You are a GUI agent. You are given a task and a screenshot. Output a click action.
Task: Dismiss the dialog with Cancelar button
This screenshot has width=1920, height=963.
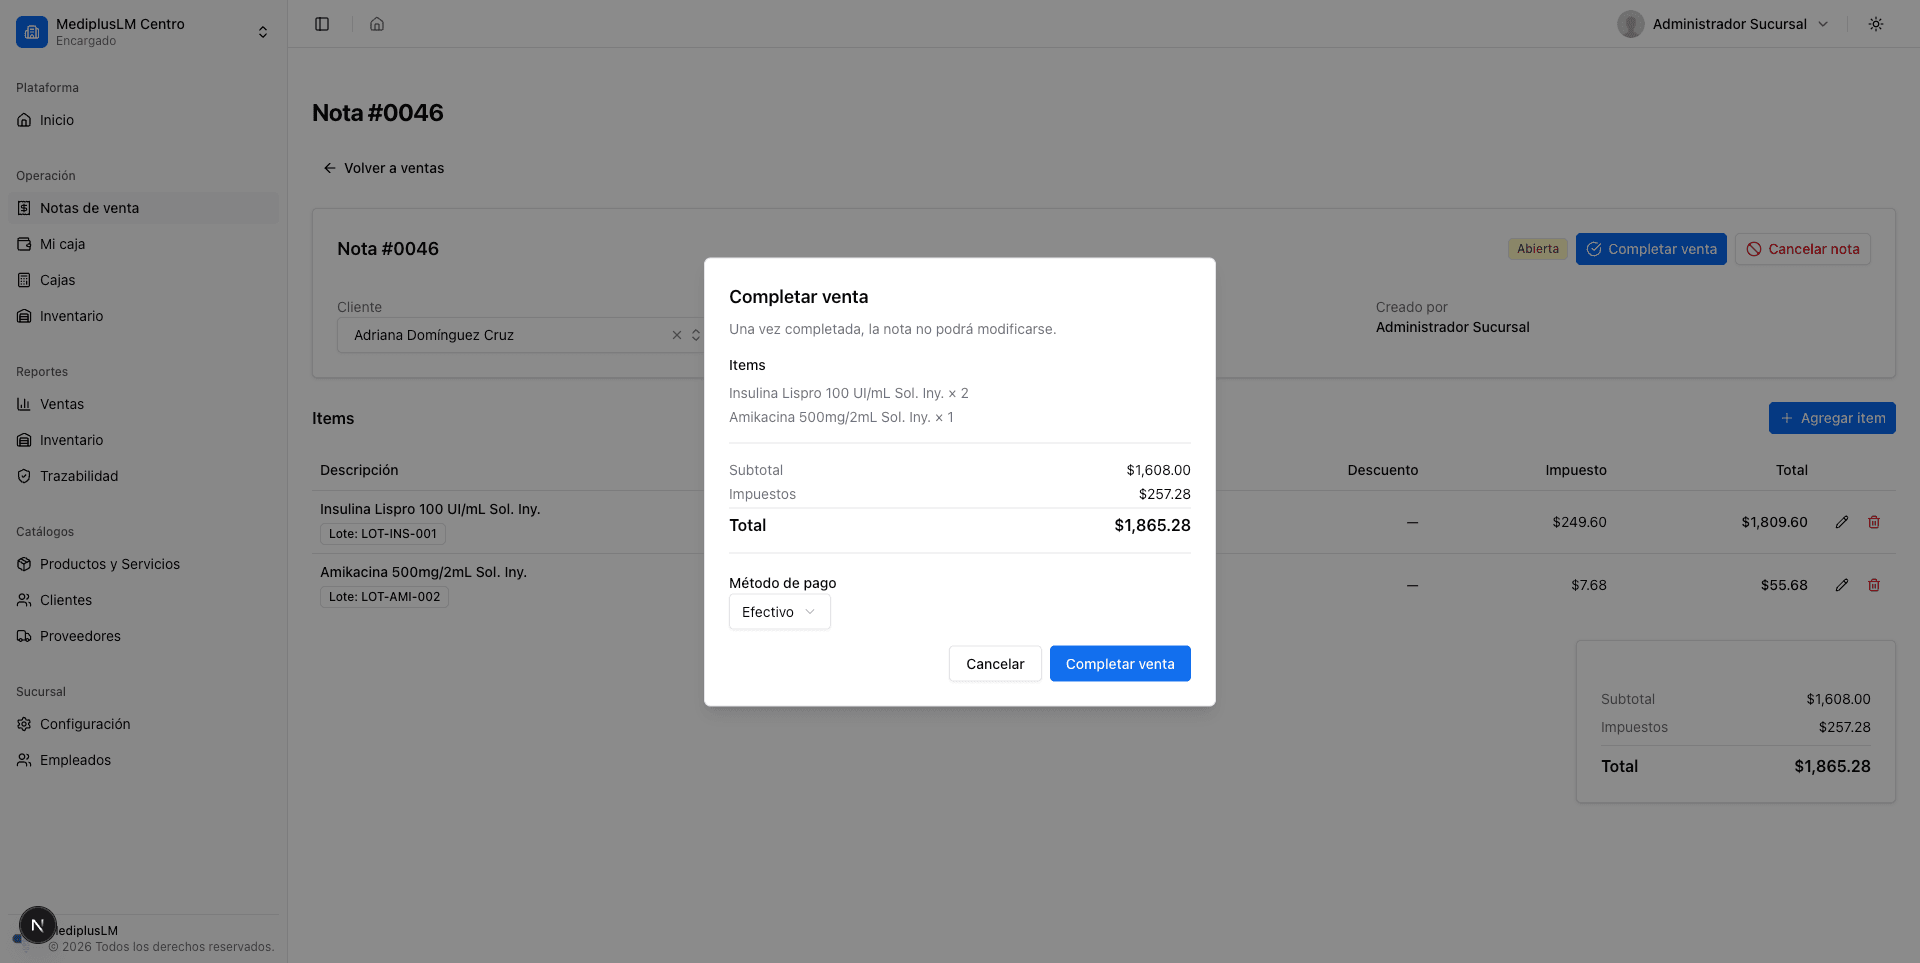(995, 664)
